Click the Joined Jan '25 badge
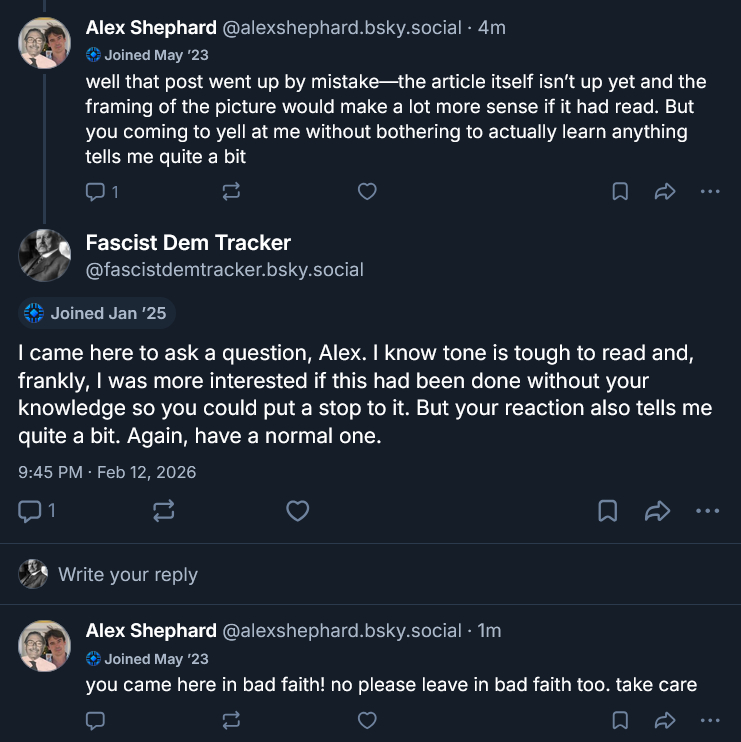This screenshot has height=742, width=741. pos(97,313)
